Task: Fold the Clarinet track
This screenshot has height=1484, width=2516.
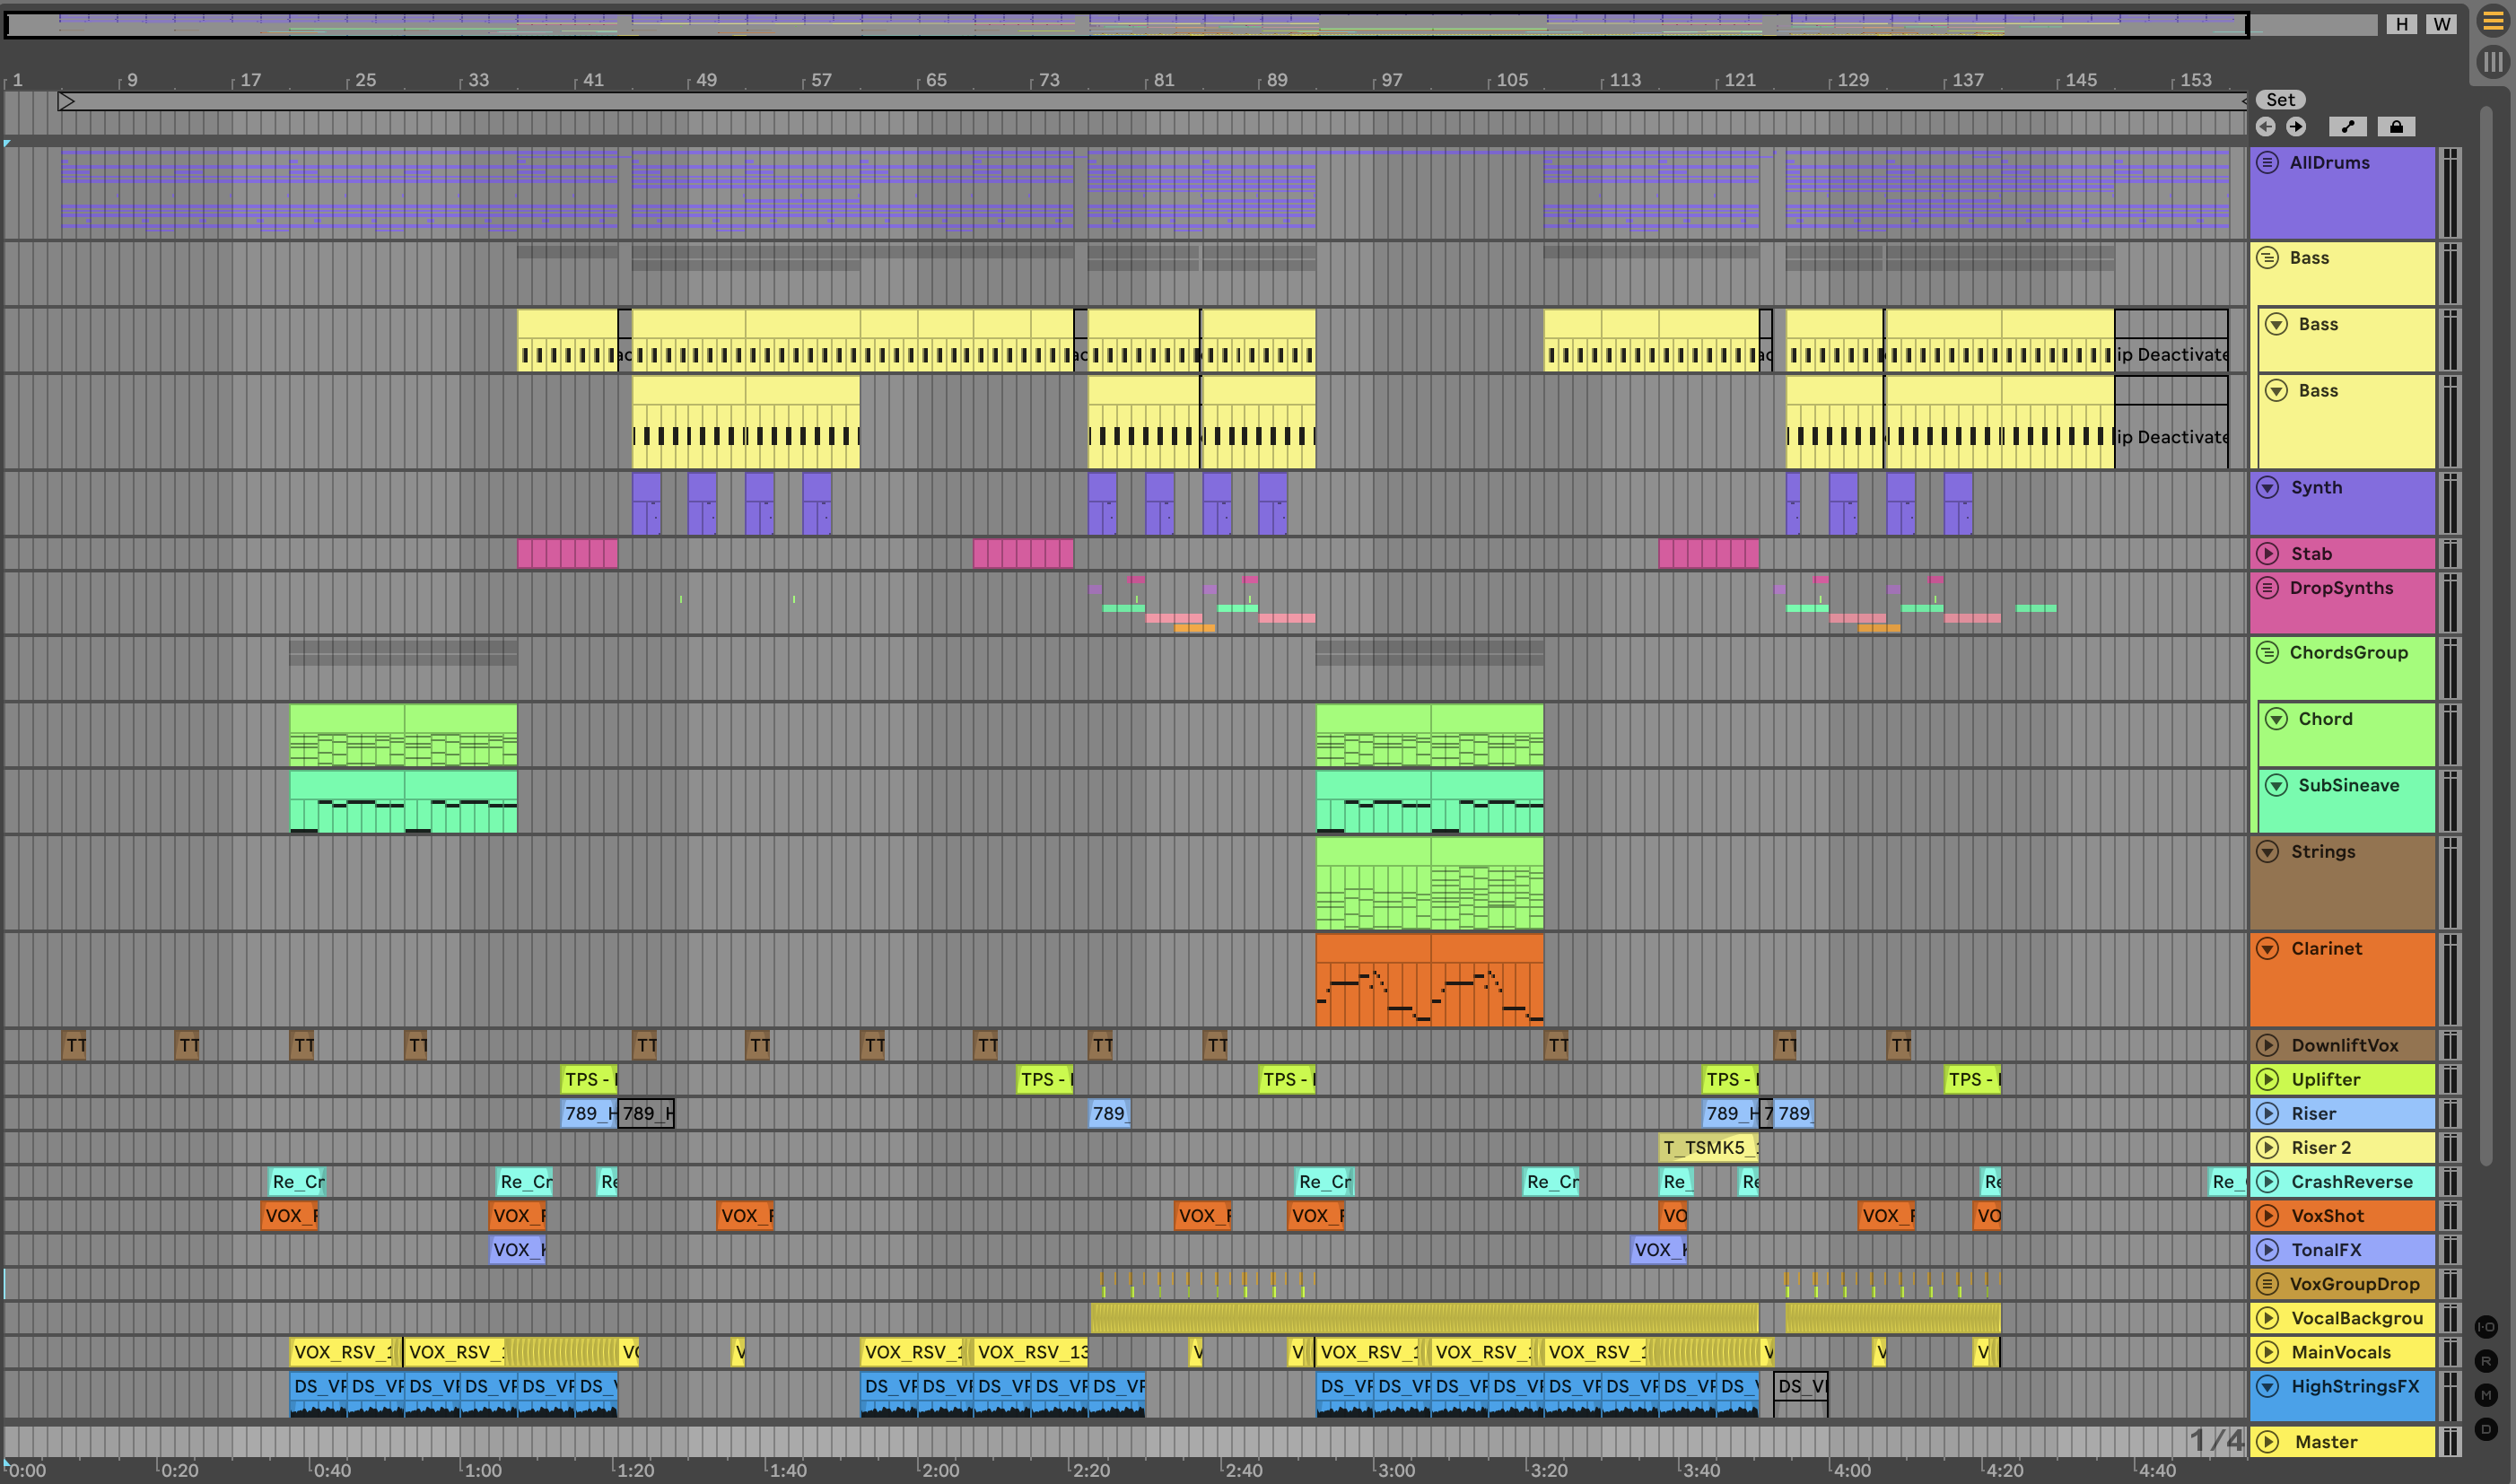Action: click(x=2268, y=949)
